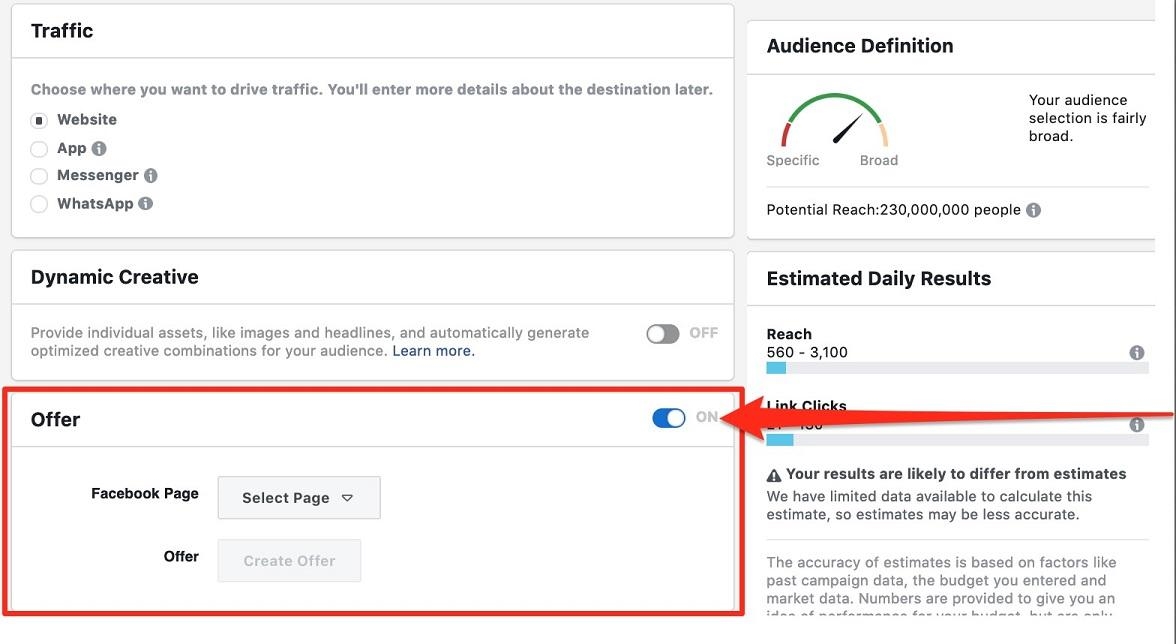Click the Estimated Daily Results heading

tap(880, 278)
